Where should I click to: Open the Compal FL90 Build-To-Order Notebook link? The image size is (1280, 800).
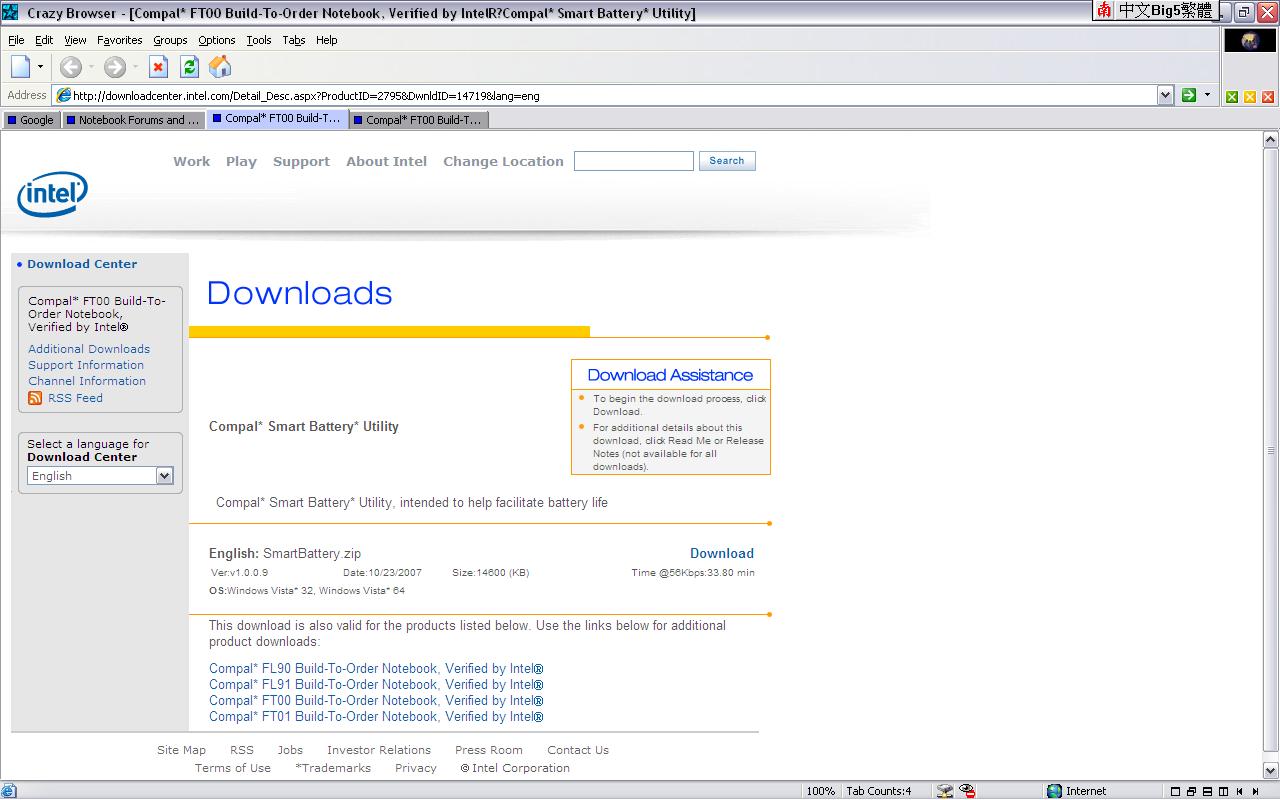[x=376, y=669]
